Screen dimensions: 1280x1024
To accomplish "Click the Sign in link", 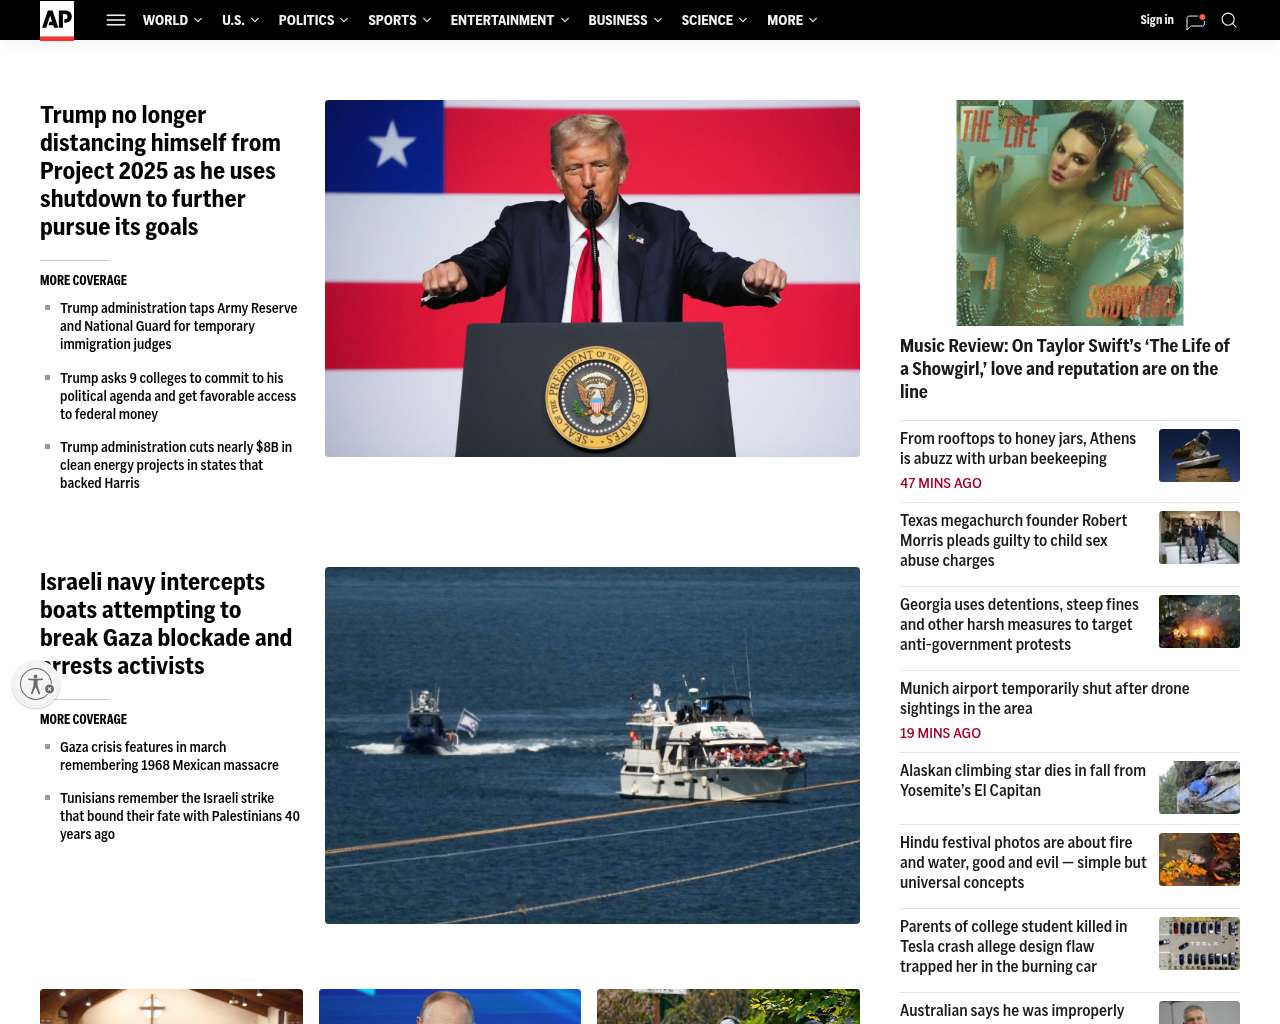I will click(x=1157, y=20).
